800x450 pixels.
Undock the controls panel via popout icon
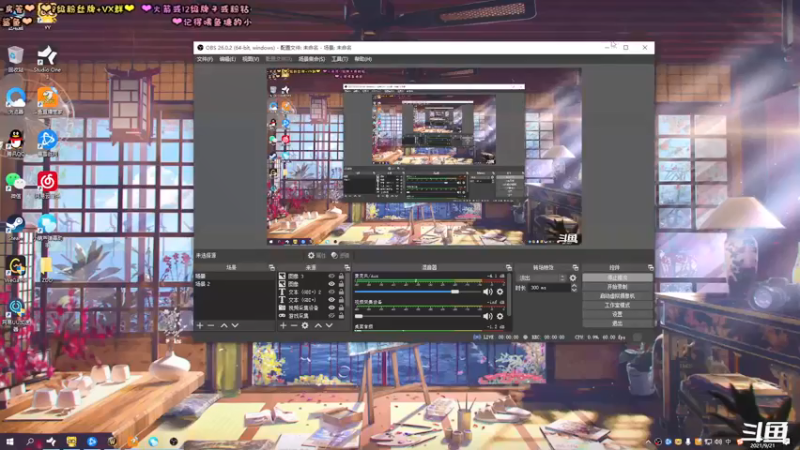pos(651,267)
